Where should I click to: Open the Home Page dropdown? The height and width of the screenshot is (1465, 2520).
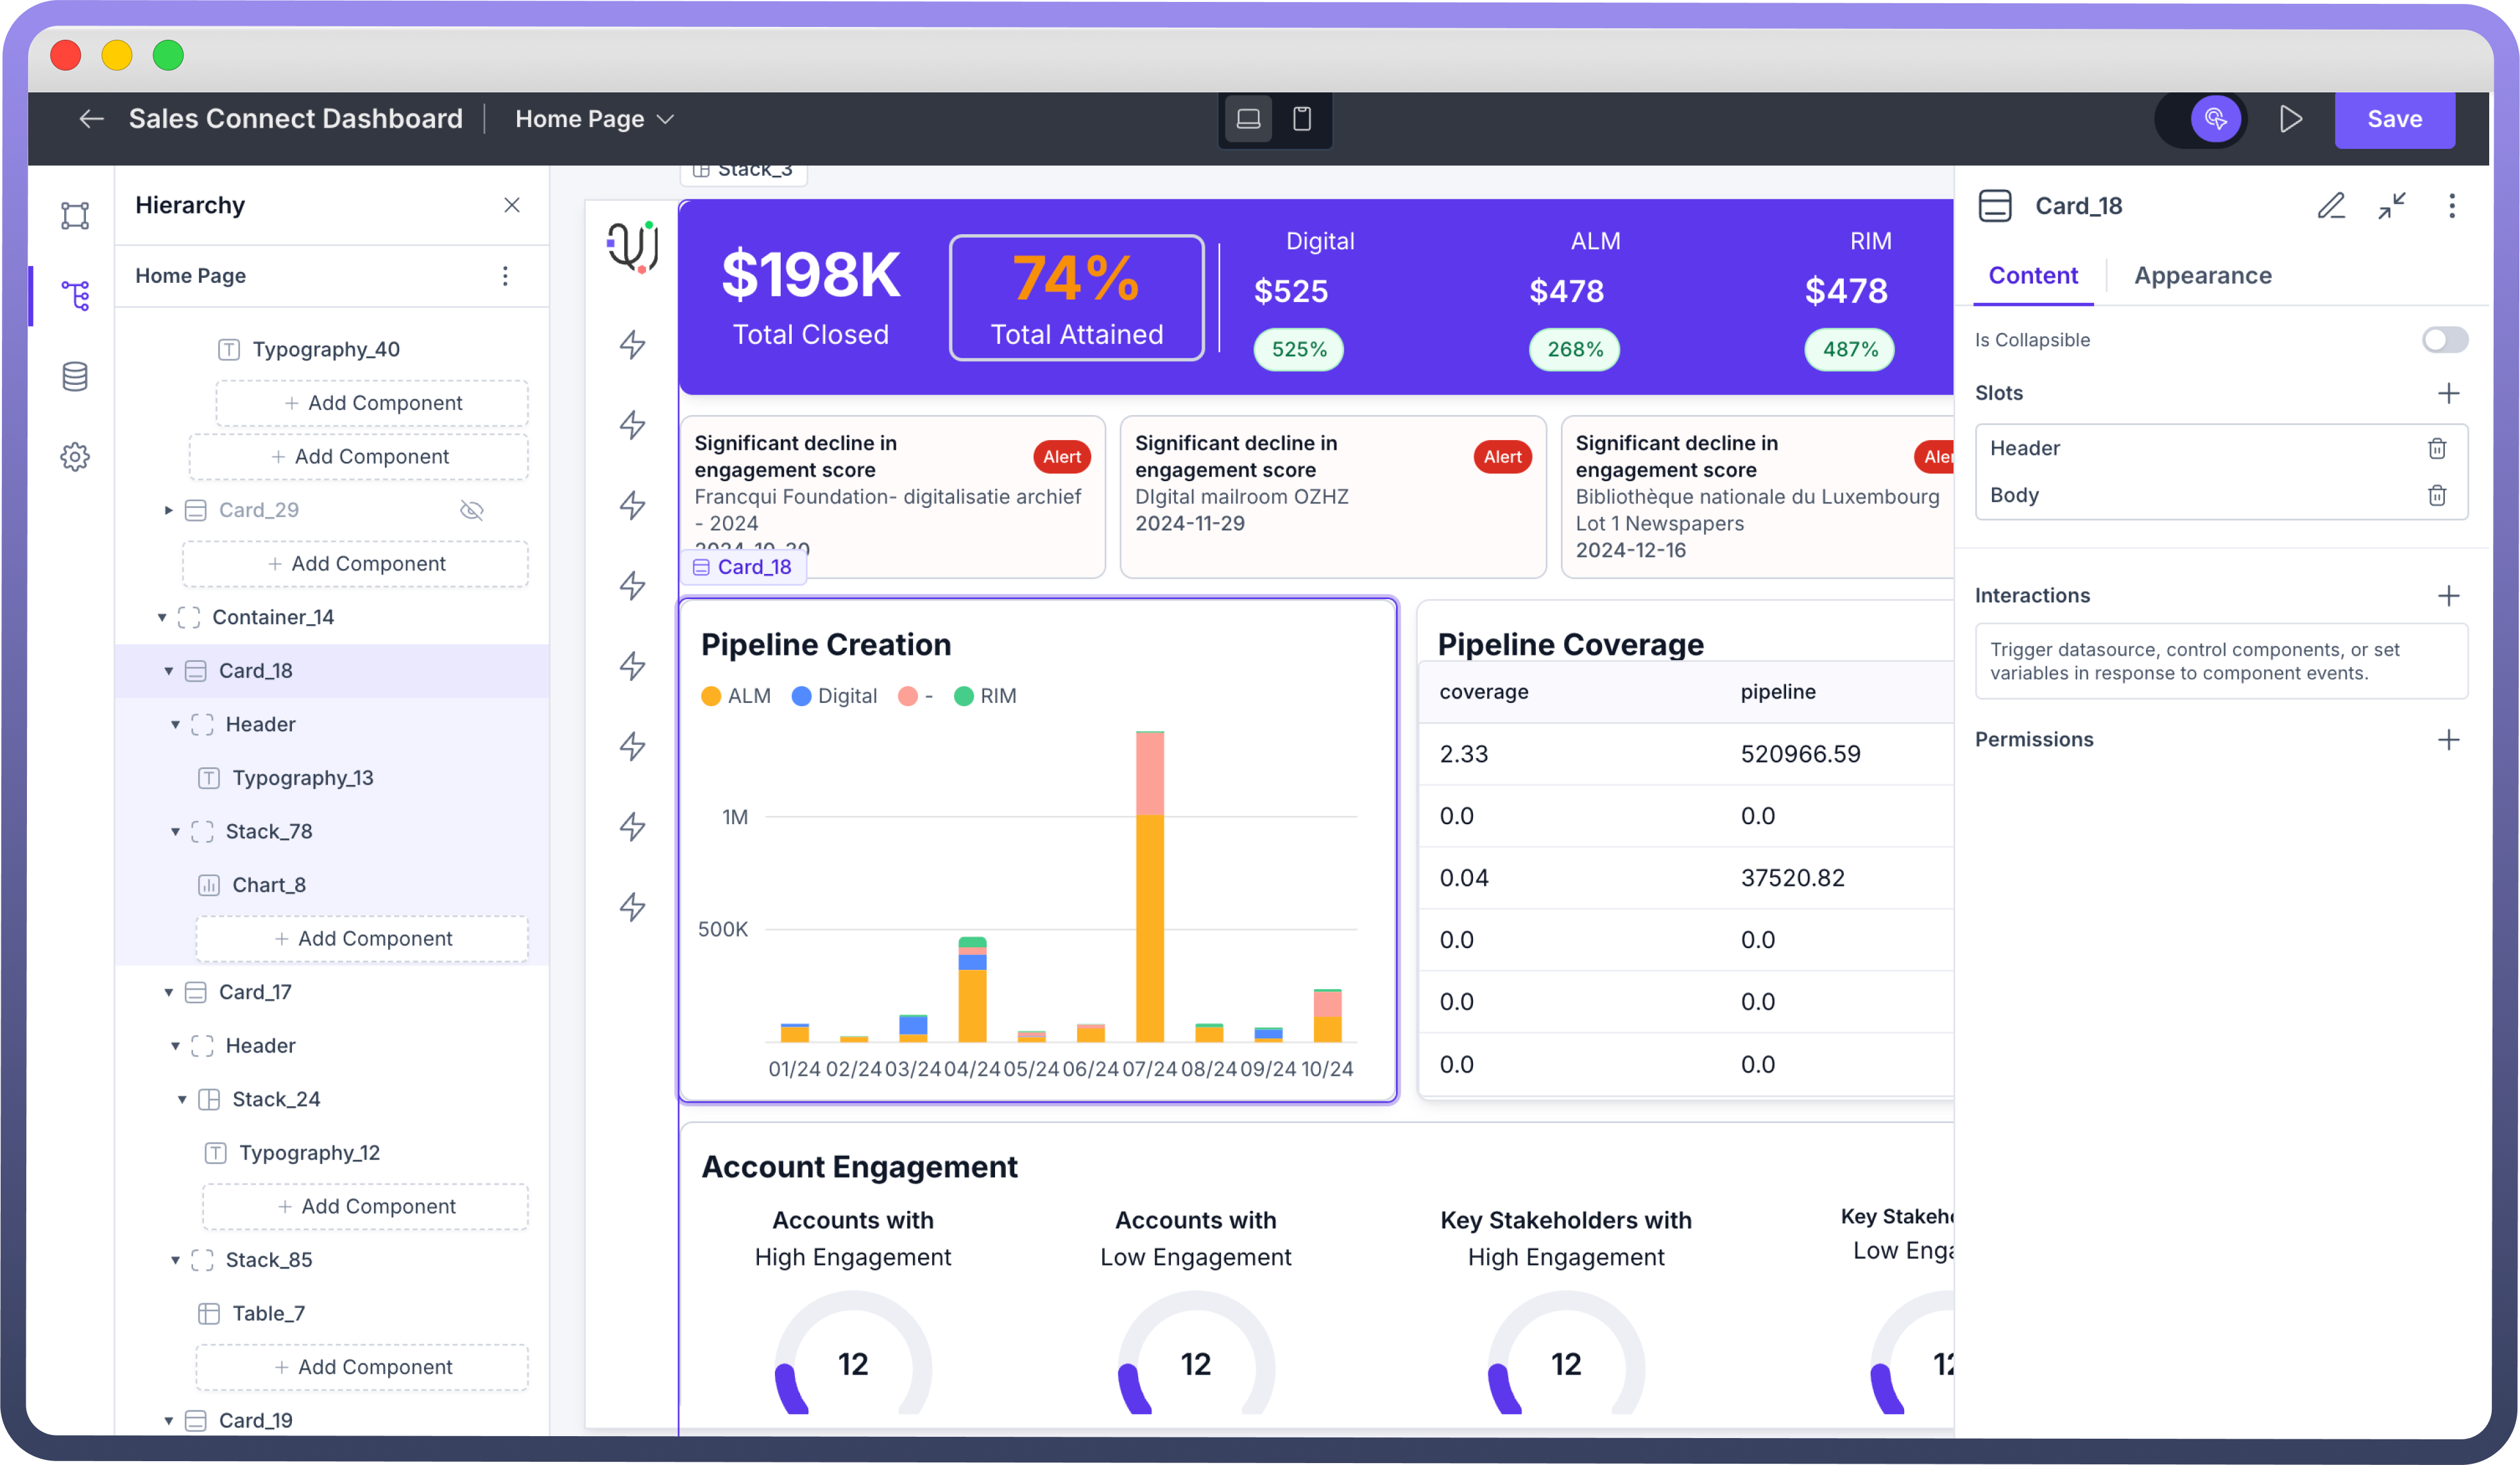[595, 119]
